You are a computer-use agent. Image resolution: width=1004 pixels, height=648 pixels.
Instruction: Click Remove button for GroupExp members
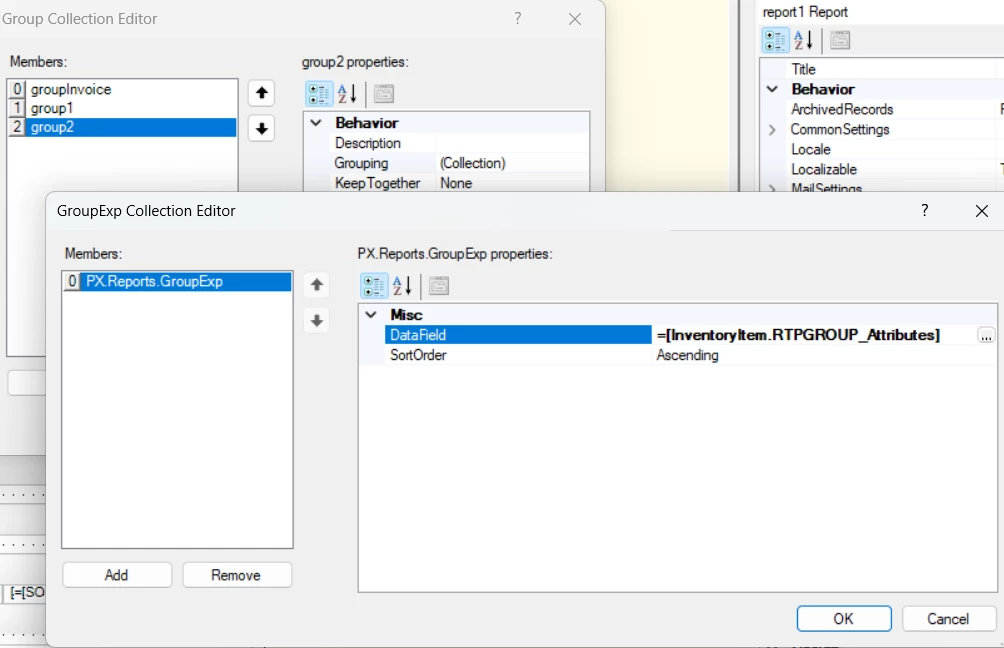(x=237, y=575)
